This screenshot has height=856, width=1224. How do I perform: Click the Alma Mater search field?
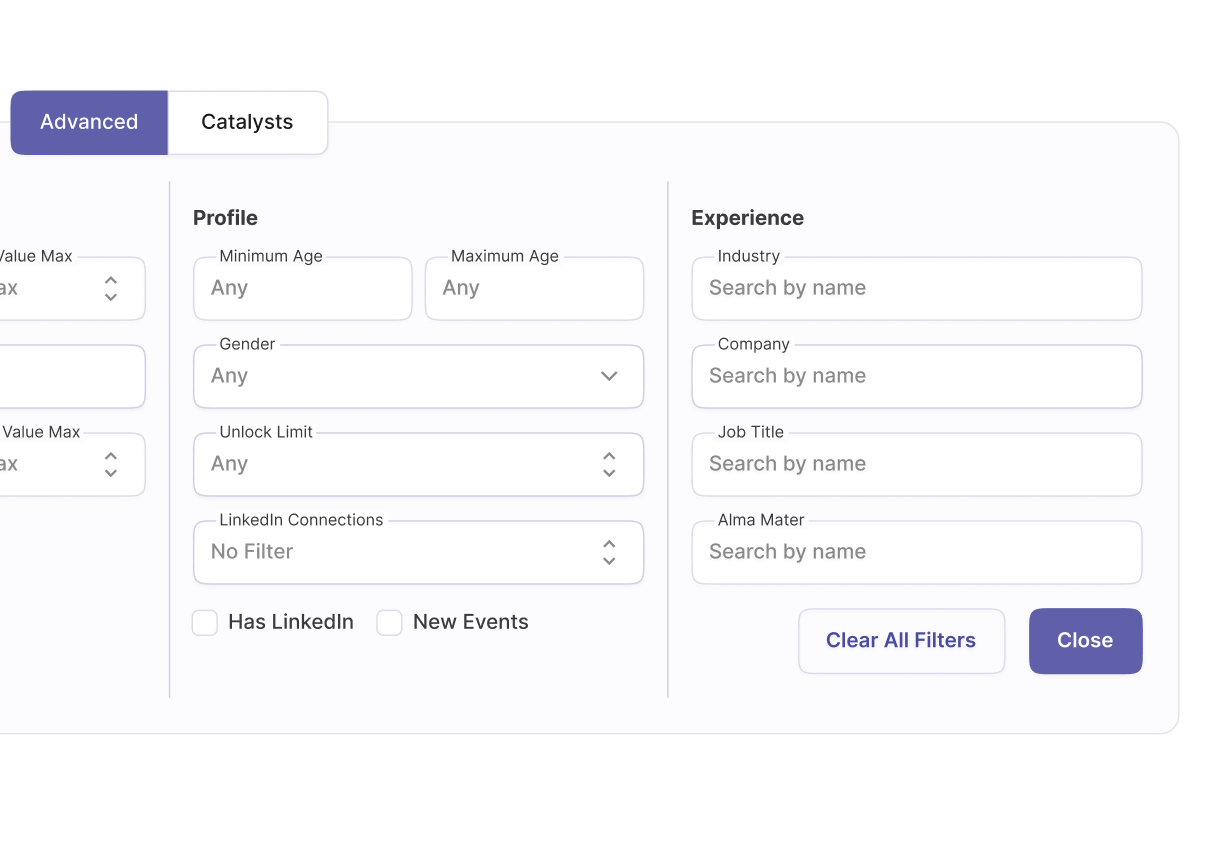click(916, 553)
